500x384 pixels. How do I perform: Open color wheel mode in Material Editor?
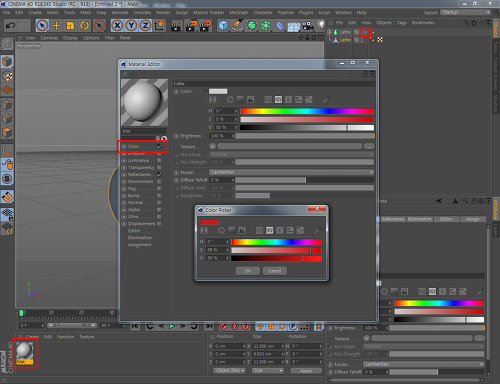pyautogui.click(x=230, y=99)
